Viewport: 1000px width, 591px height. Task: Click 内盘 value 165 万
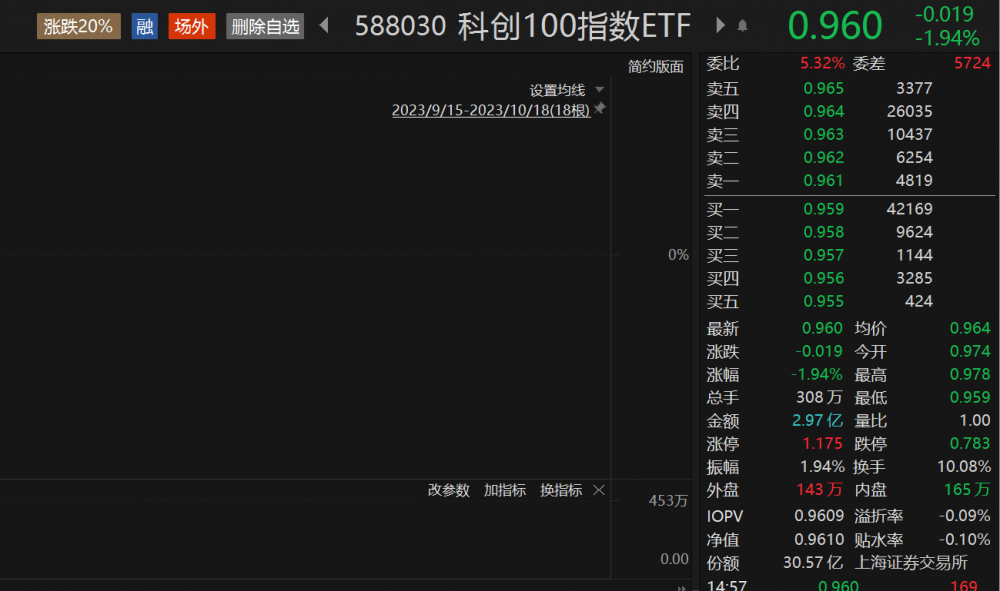click(x=967, y=489)
